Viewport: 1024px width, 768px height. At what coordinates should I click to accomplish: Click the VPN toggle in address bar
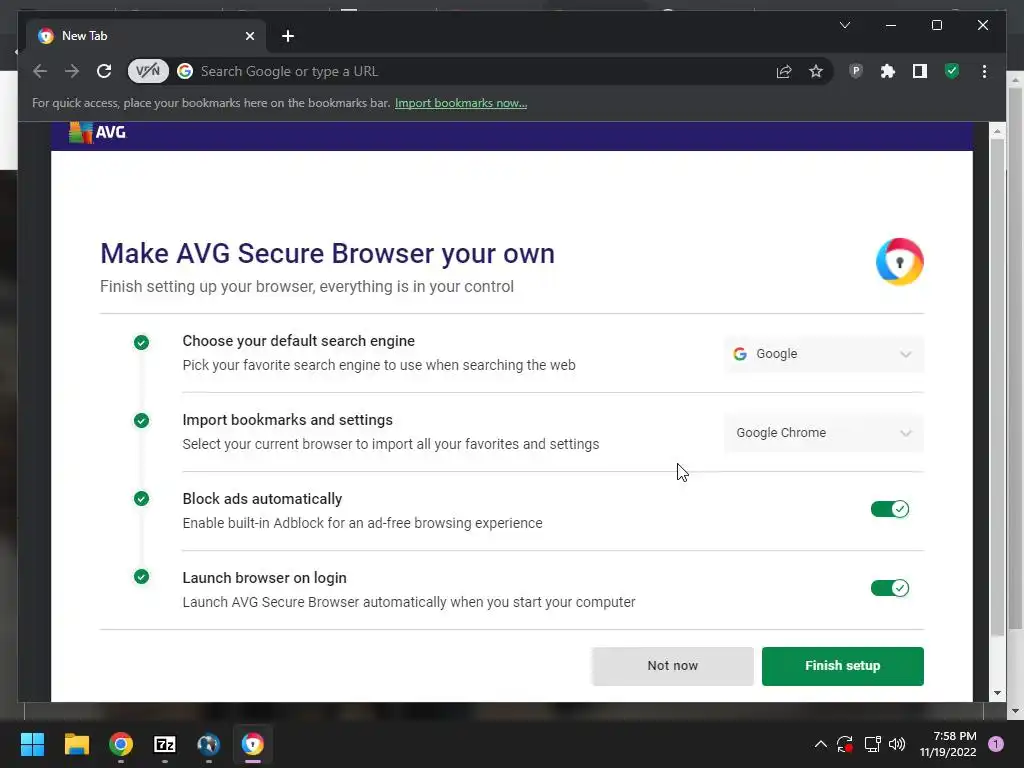point(148,71)
